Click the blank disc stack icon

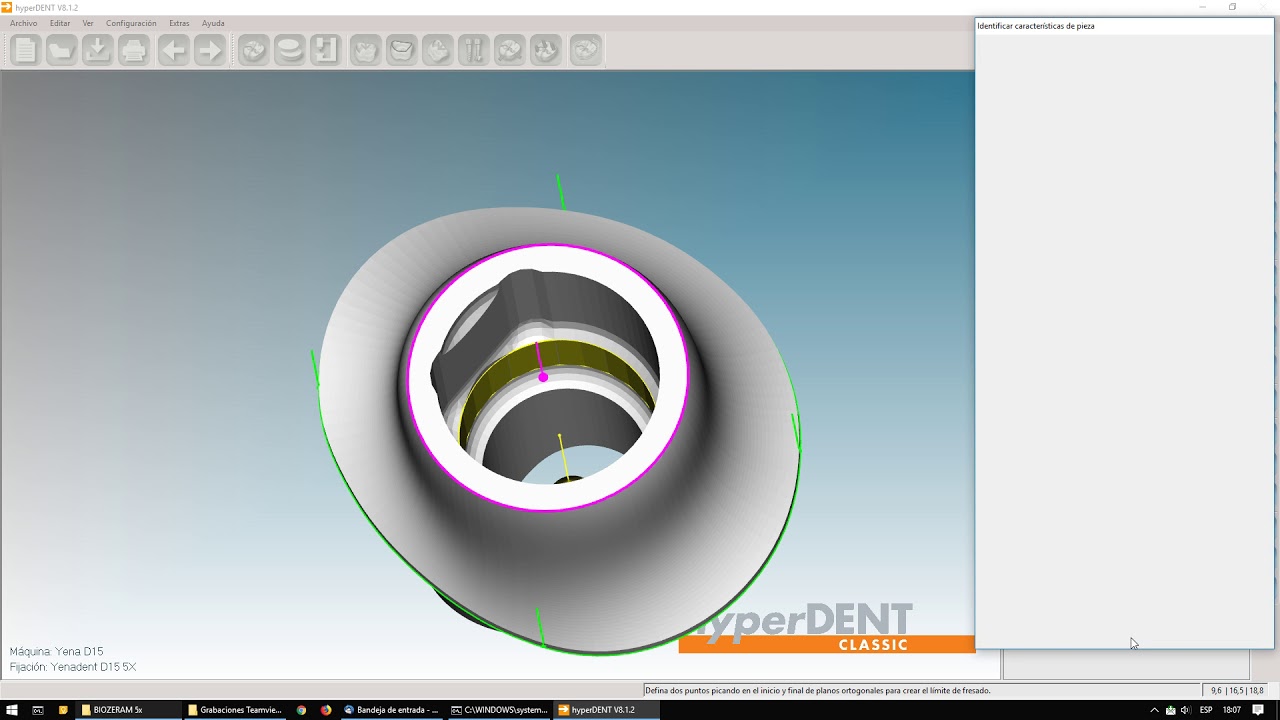pos(290,49)
